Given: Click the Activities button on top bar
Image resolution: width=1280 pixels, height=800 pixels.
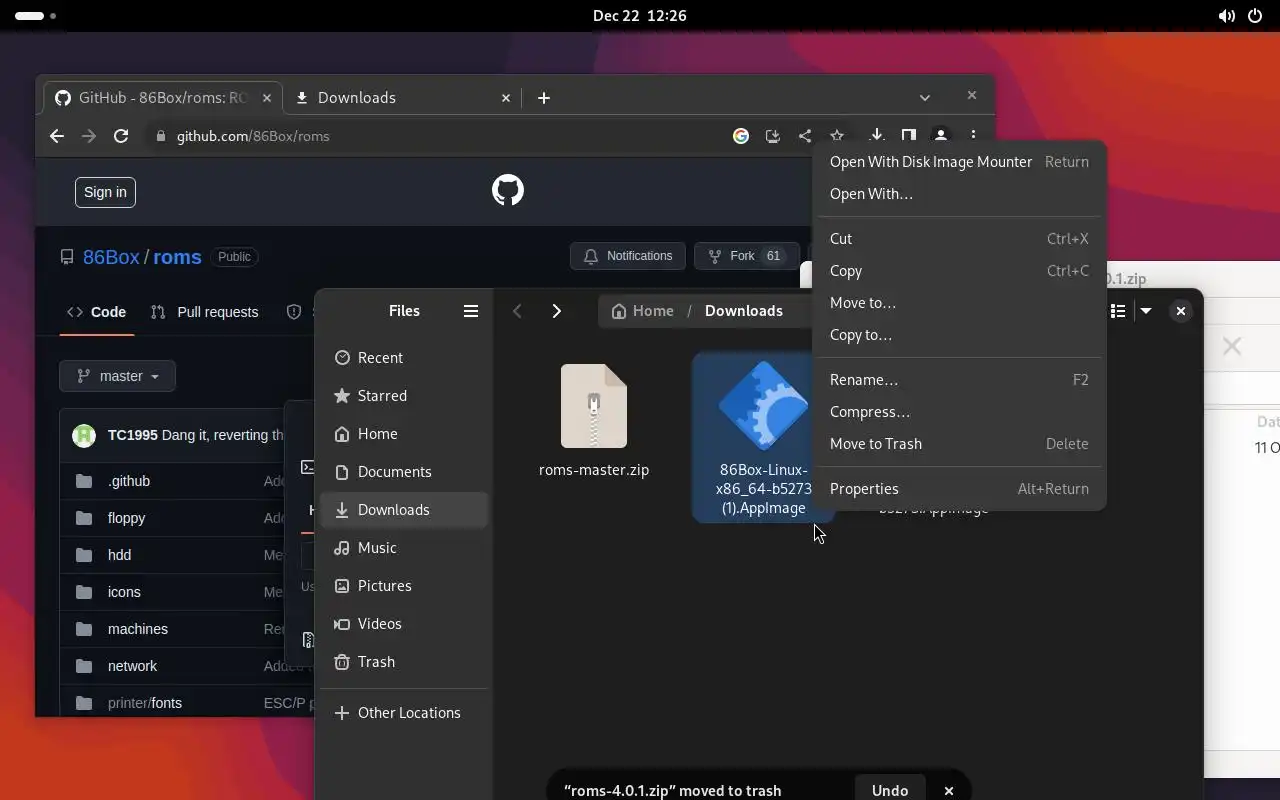Looking at the screenshot, I should point(36,16).
